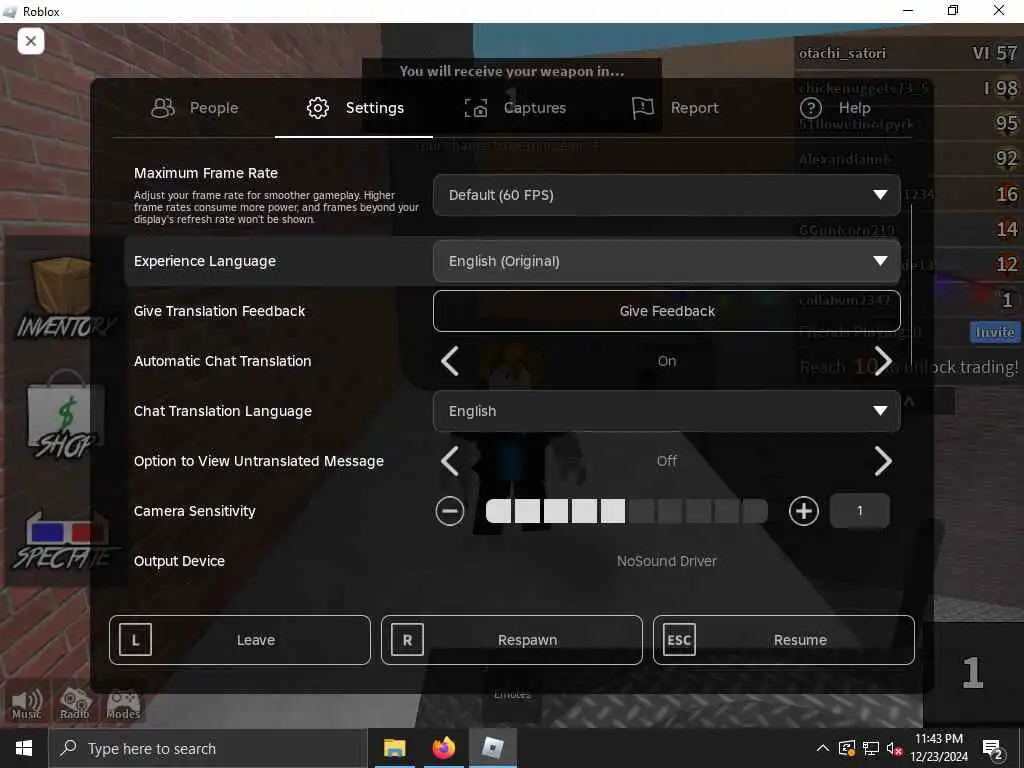The image size is (1024, 768).
Task: Click the security shield tray icon
Action: [x=847, y=748]
